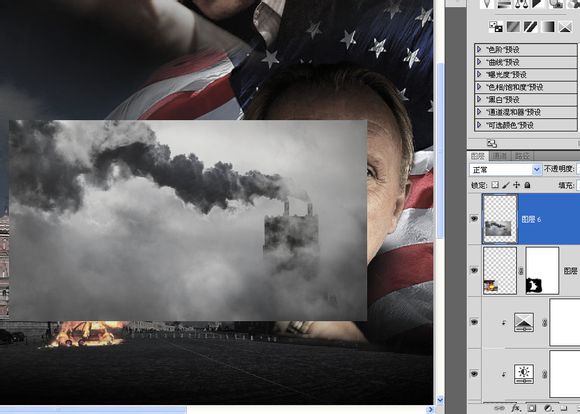
Task: Select the 图层 6 layer thumbnail
Action: tap(500, 219)
